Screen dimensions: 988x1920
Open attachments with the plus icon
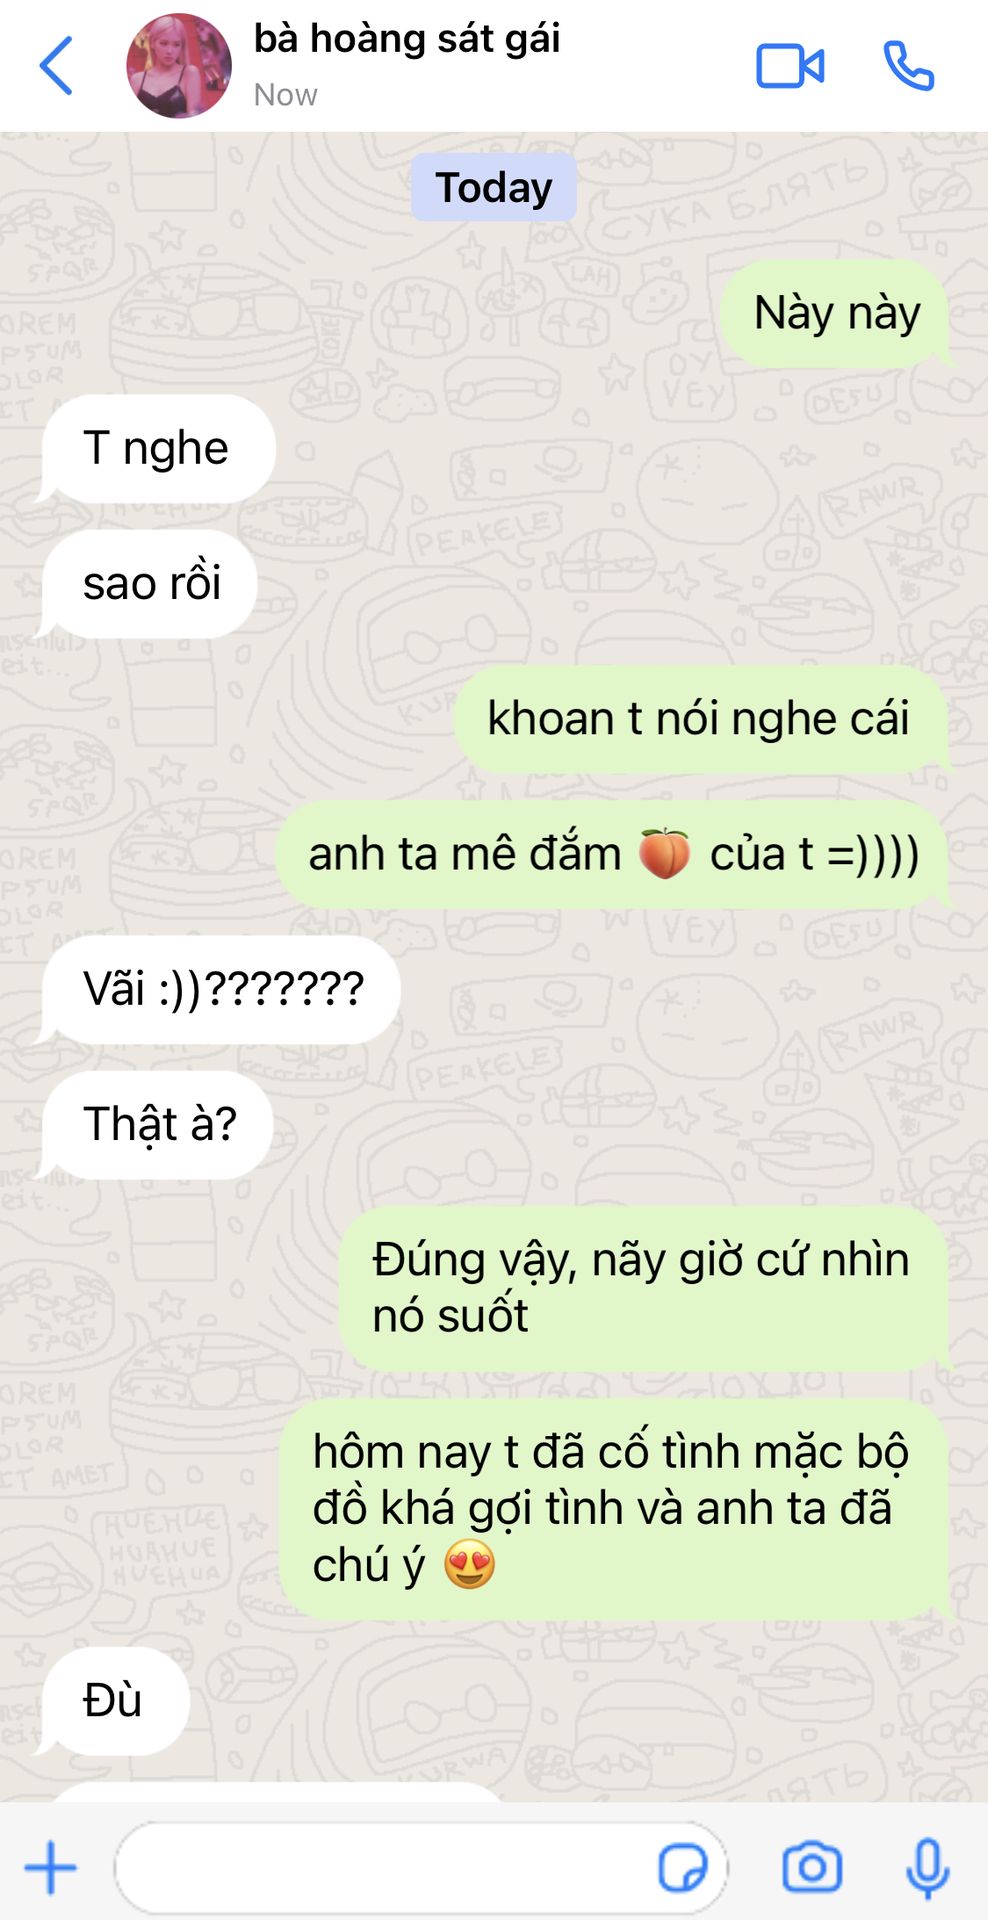click(x=50, y=1867)
